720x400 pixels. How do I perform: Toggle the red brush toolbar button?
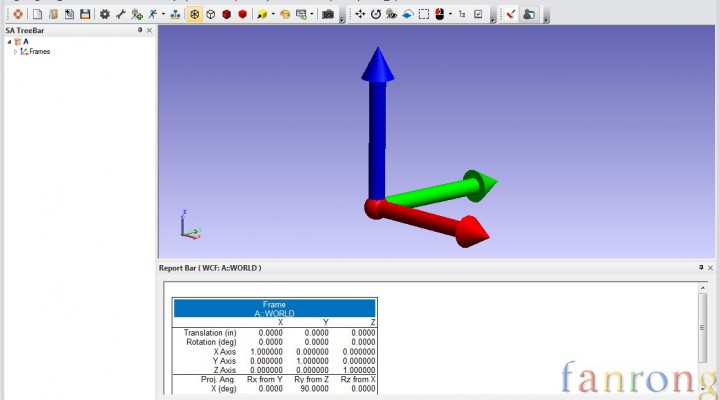tap(510, 14)
